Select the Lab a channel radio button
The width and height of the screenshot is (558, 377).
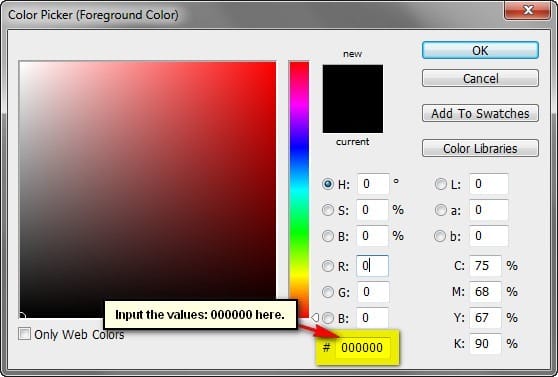pyautogui.click(x=441, y=210)
